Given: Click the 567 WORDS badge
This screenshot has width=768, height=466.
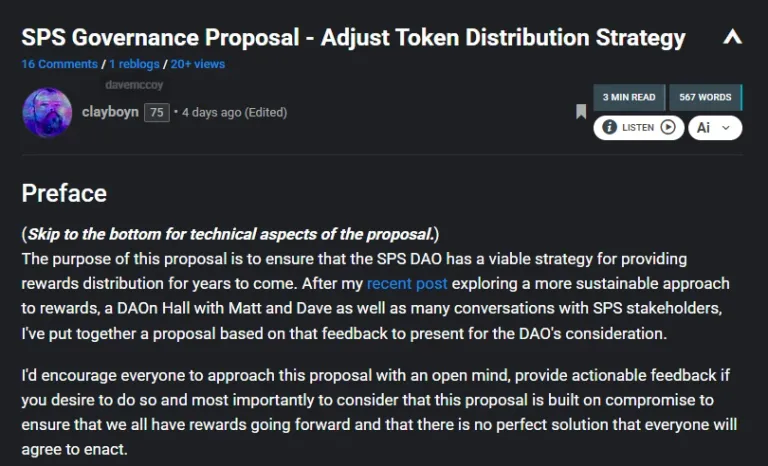Looking at the screenshot, I should (705, 97).
